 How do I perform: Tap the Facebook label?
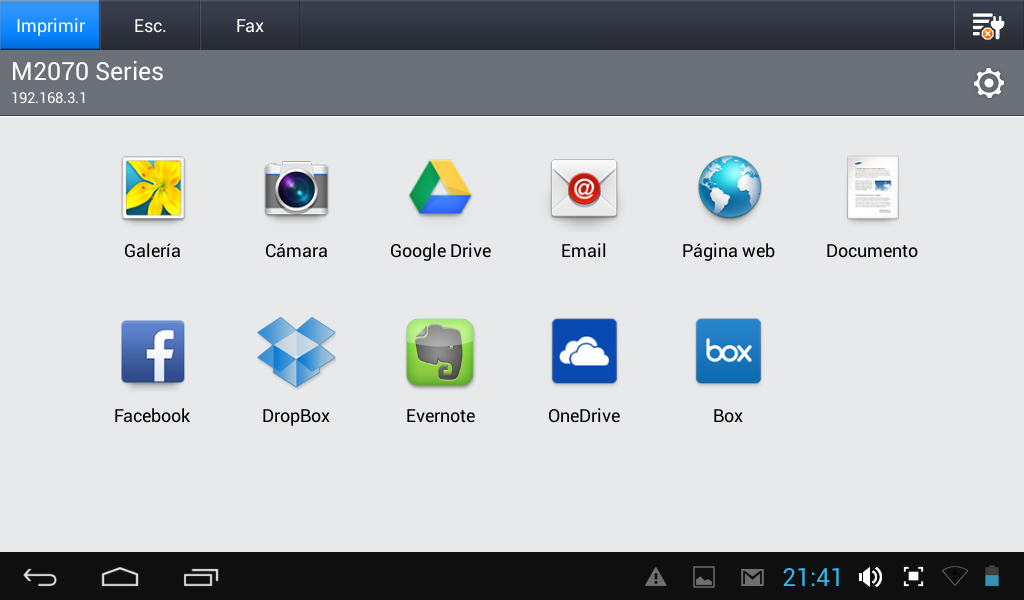[152, 416]
